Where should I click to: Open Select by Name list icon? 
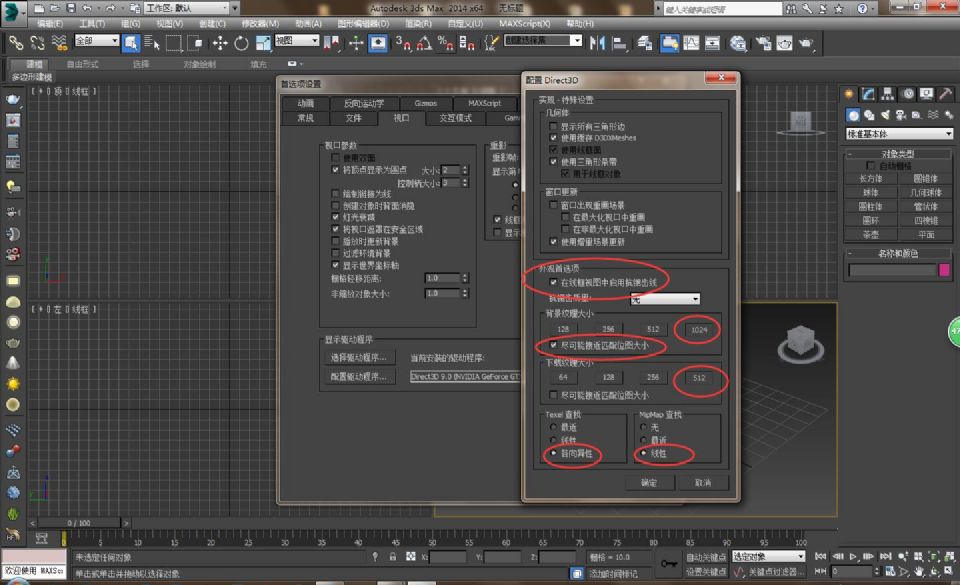pos(152,43)
